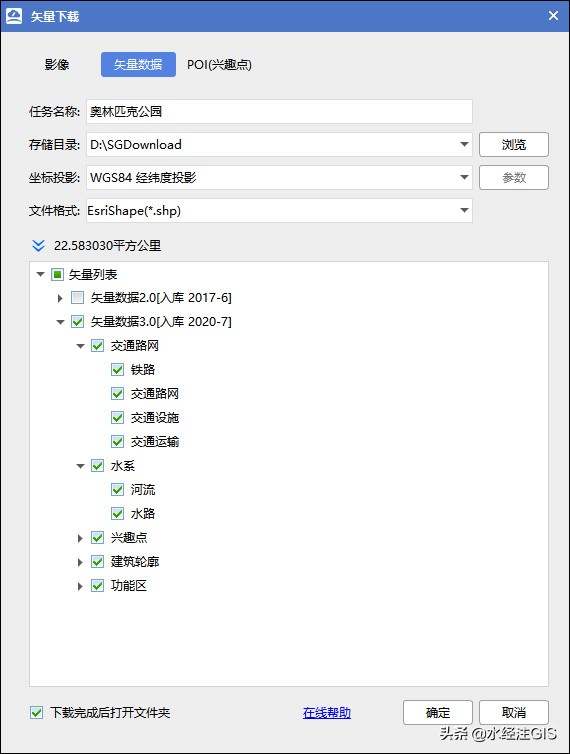Uncheck the parent 交通路网 group checkbox
The width and height of the screenshot is (570, 754).
[98, 346]
